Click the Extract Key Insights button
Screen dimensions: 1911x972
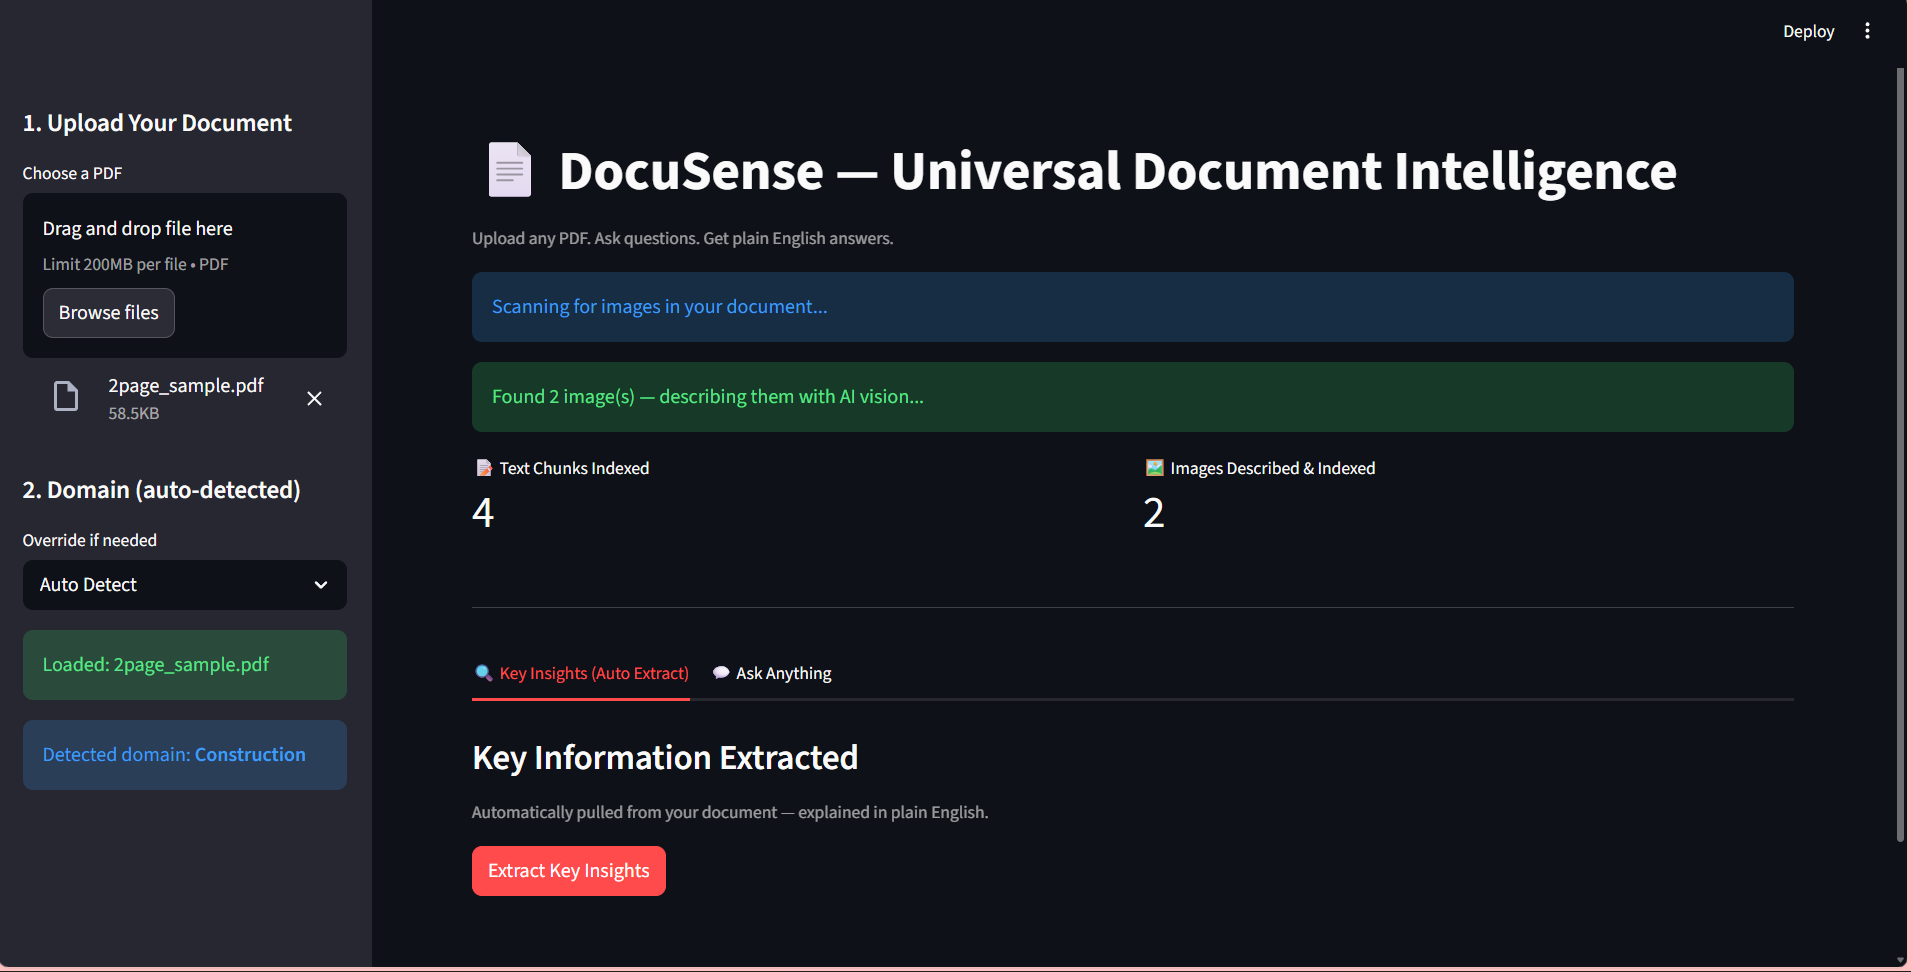tap(568, 870)
